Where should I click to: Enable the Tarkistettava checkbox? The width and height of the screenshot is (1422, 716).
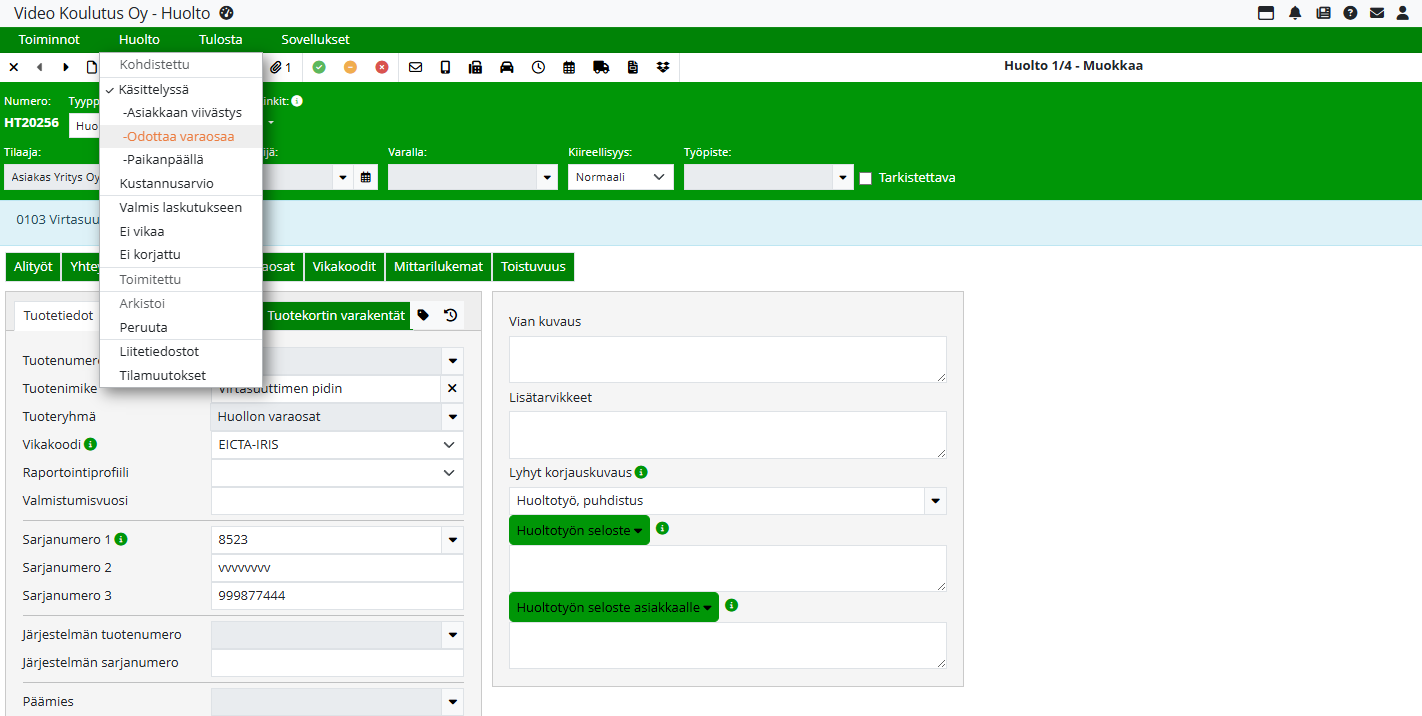pos(866,178)
